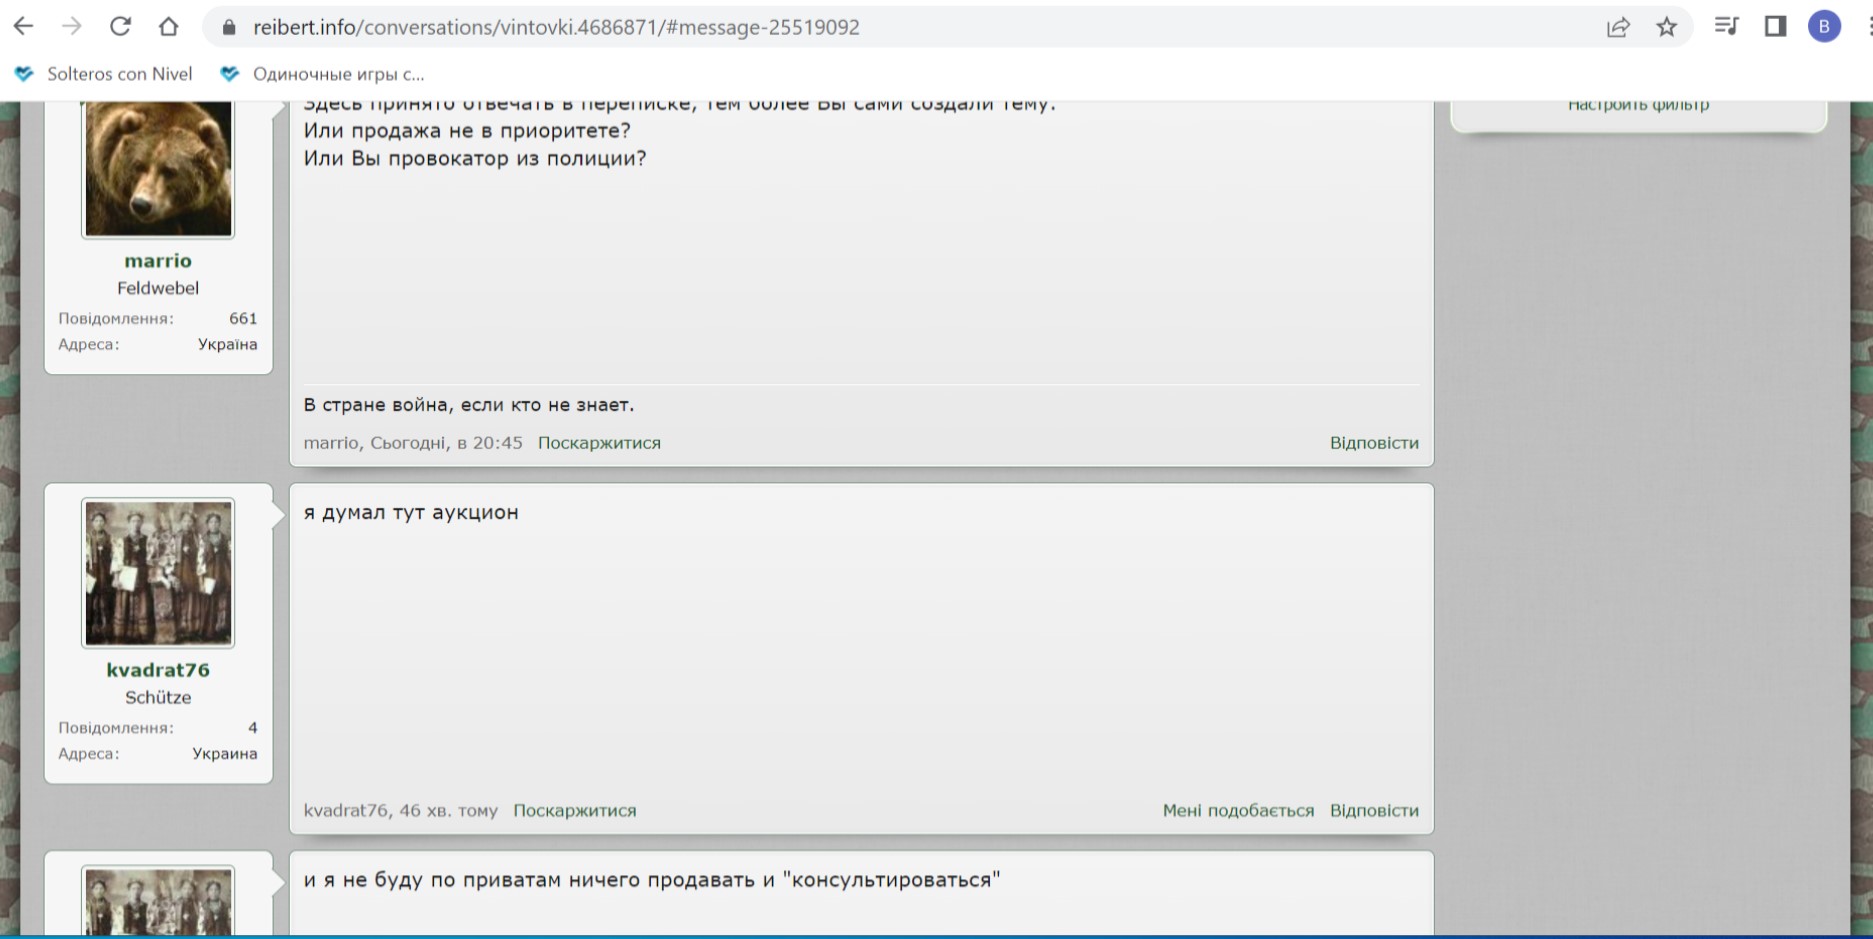The height and width of the screenshot is (939, 1873).
Task: Click the text about not selling via privates
Action: coord(652,881)
